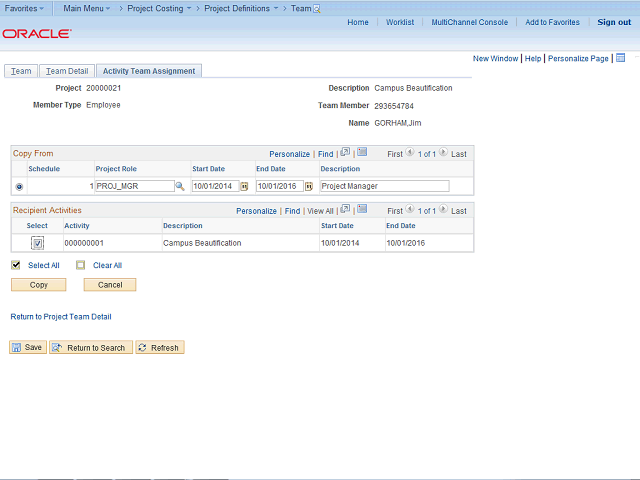This screenshot has height=480, width=640.
Task: Click the Schedule column header
Action: pos(44,169)
